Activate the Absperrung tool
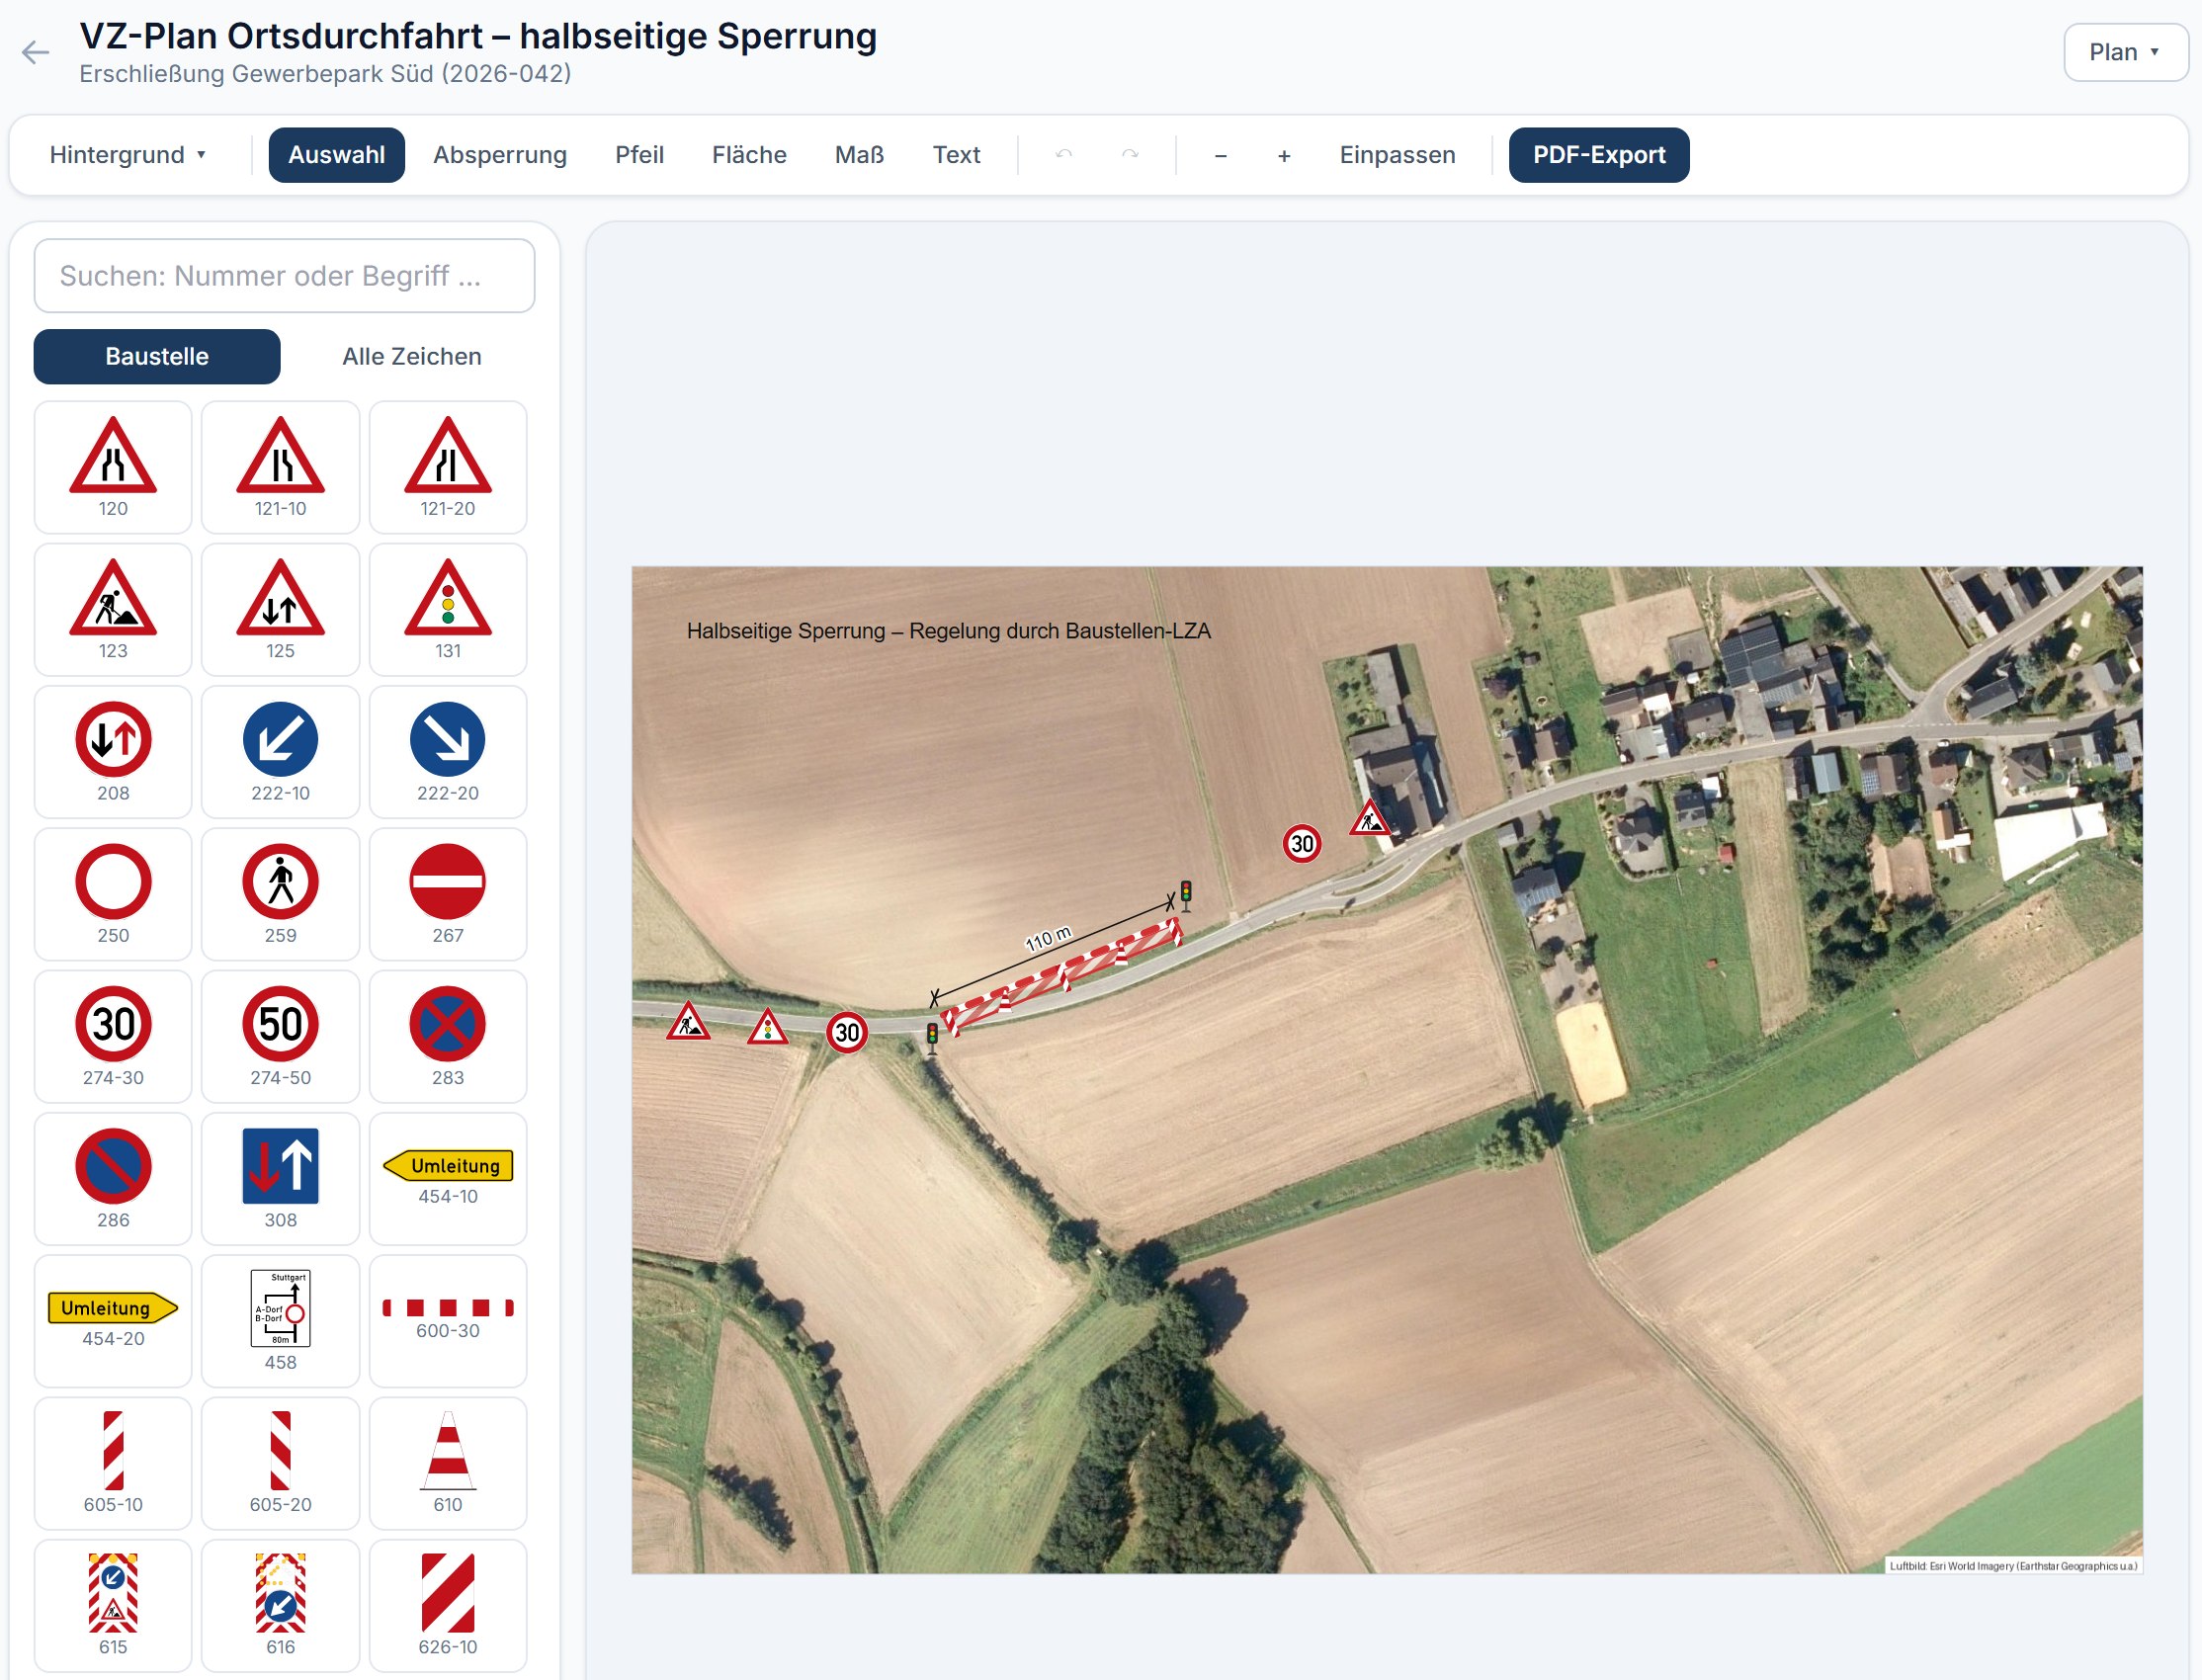 (x=500, y=155)
